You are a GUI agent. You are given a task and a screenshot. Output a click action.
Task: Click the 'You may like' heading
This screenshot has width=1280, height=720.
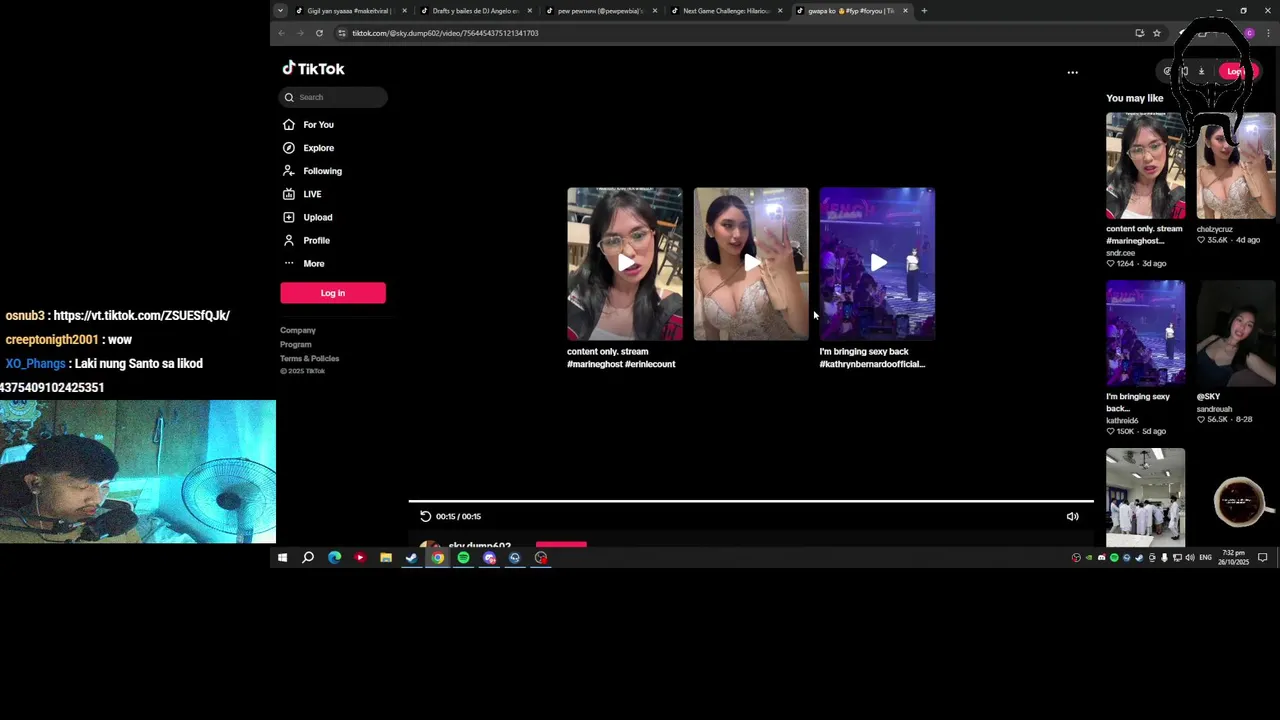(x=1135, y=98)
